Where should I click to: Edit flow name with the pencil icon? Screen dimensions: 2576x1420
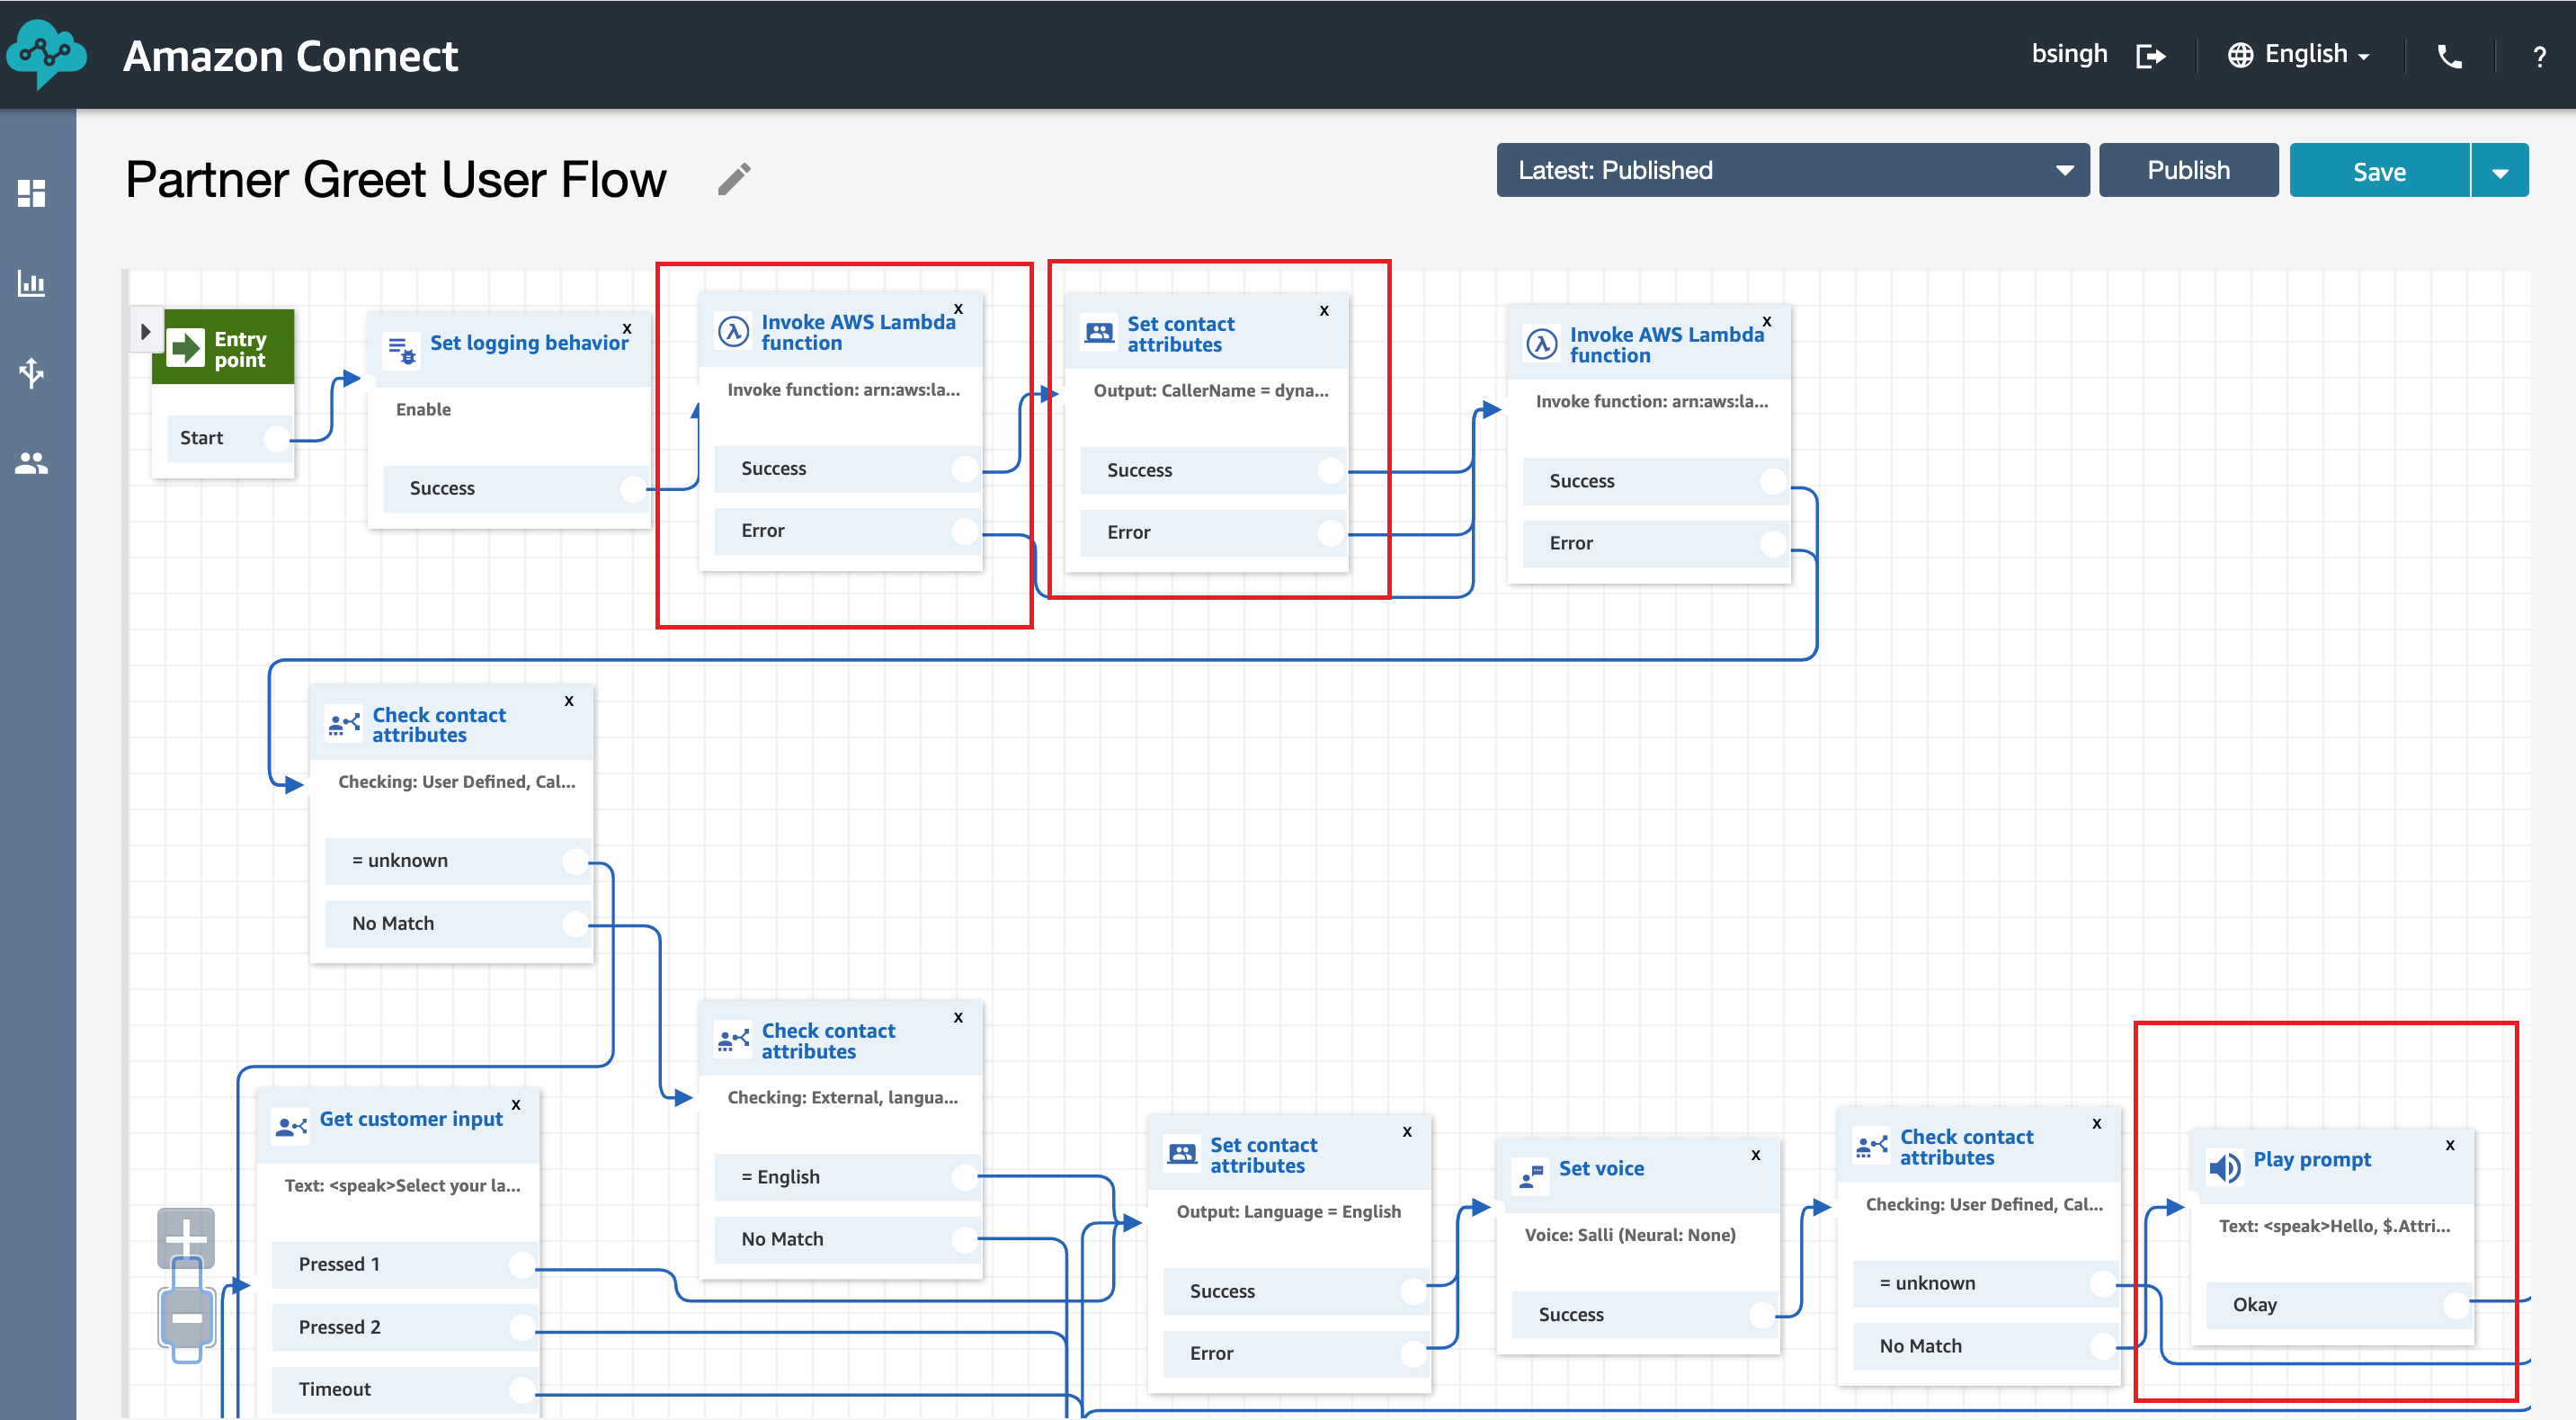tap(734, 180)
